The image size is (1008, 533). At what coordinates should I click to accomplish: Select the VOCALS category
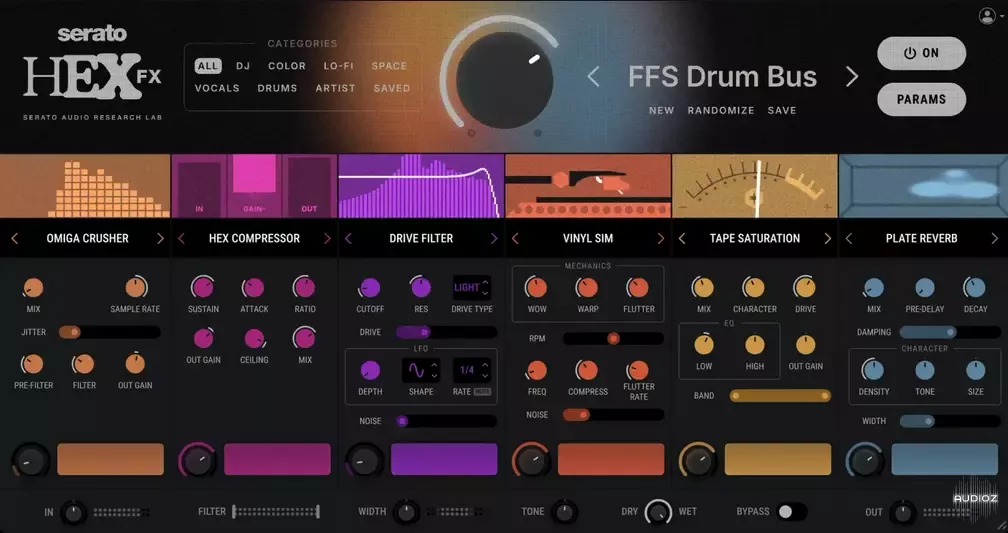pos(217,88)
